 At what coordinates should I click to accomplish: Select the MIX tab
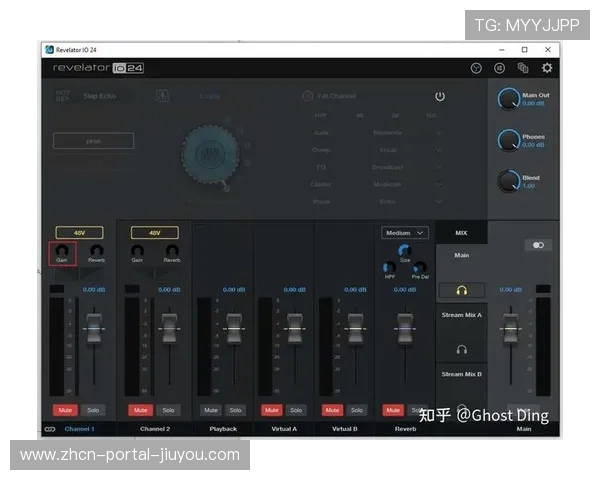[461, 232]
